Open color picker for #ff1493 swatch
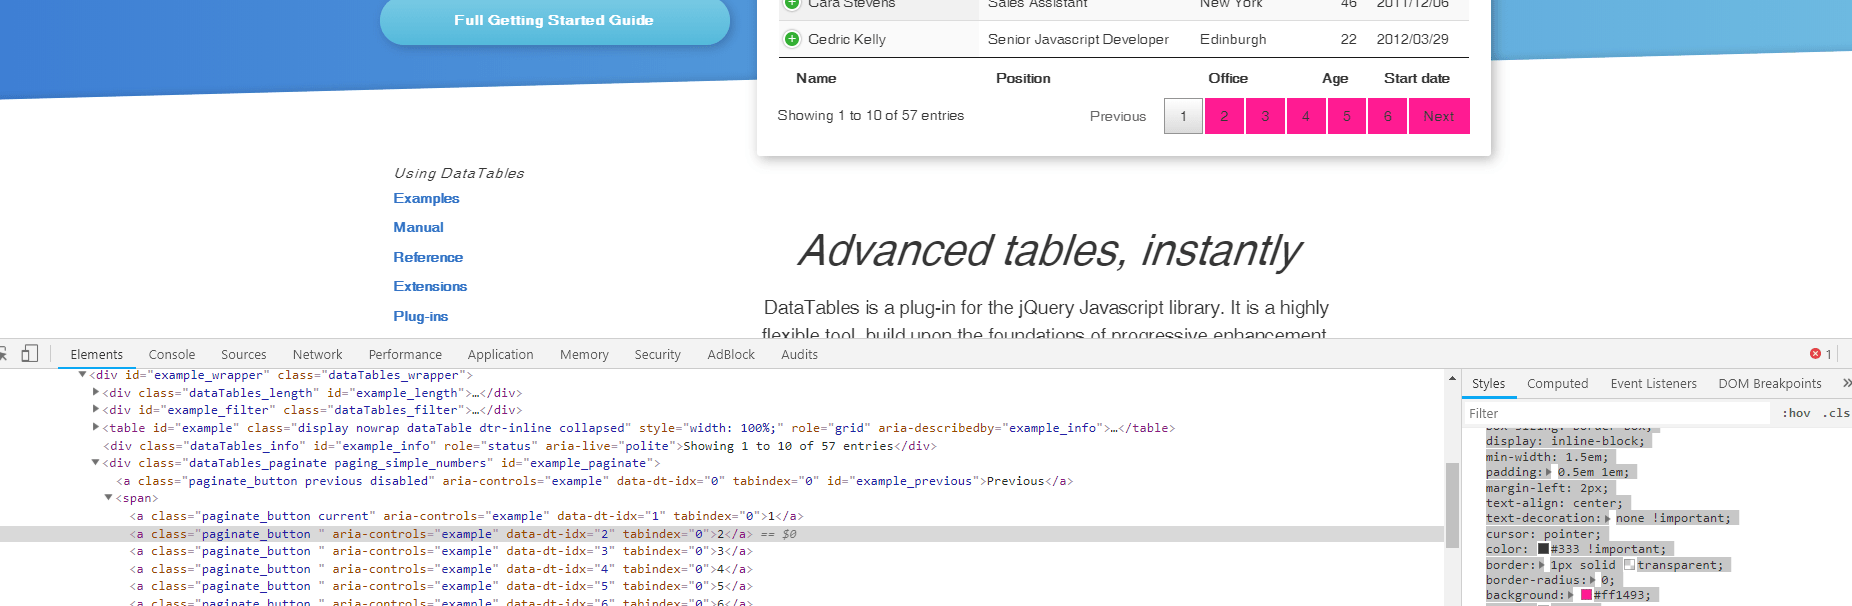 click(x=1586, y=595)
